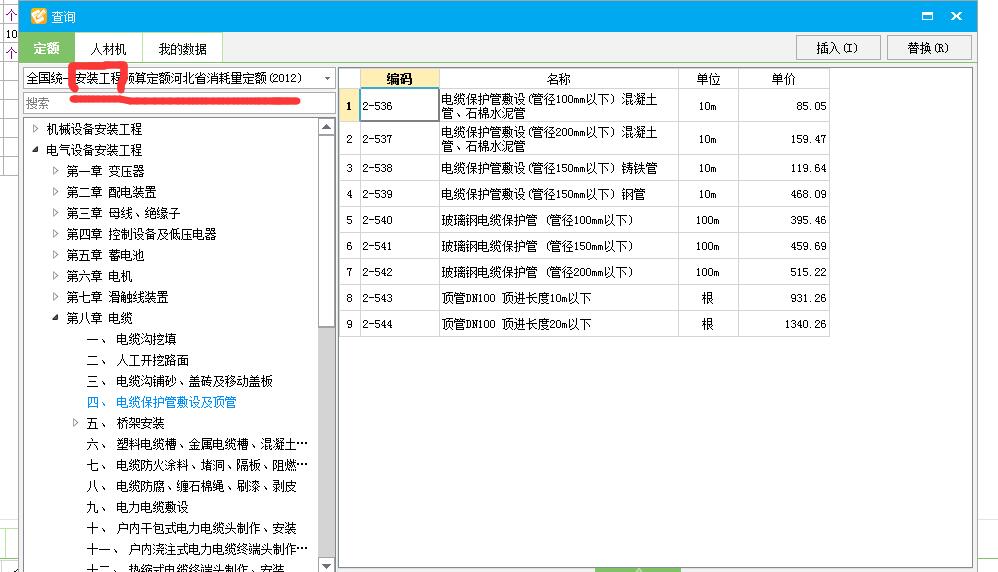
Task: Close the 查询 dialog
Action: click(x=956, y=16)
